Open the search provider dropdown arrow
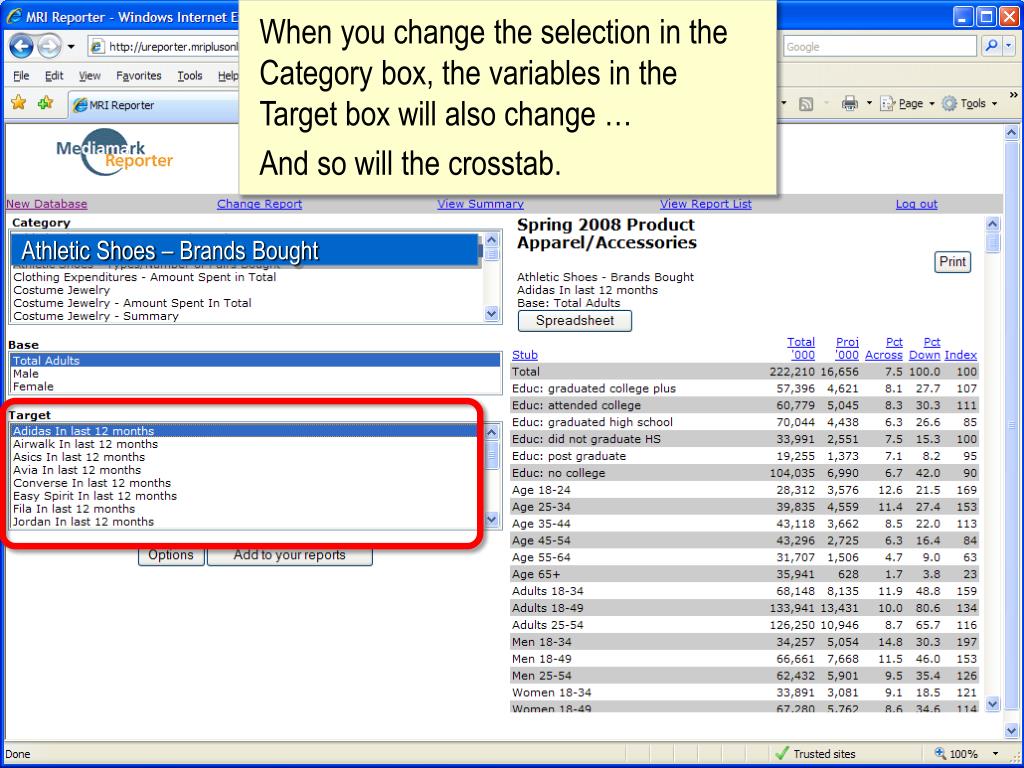Screen dimensions: 1024x768 [x=1009, y=46]
